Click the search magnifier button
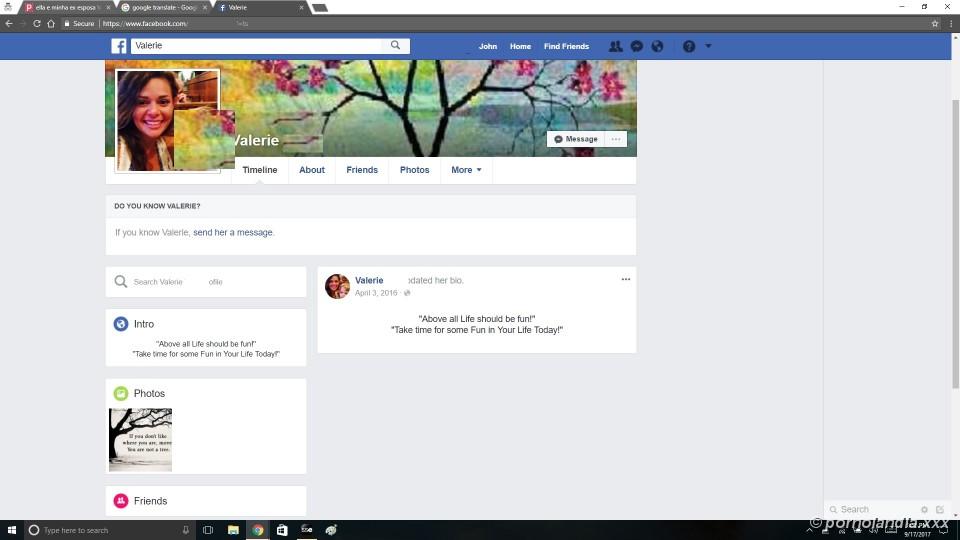 click(x=396, y=46)
